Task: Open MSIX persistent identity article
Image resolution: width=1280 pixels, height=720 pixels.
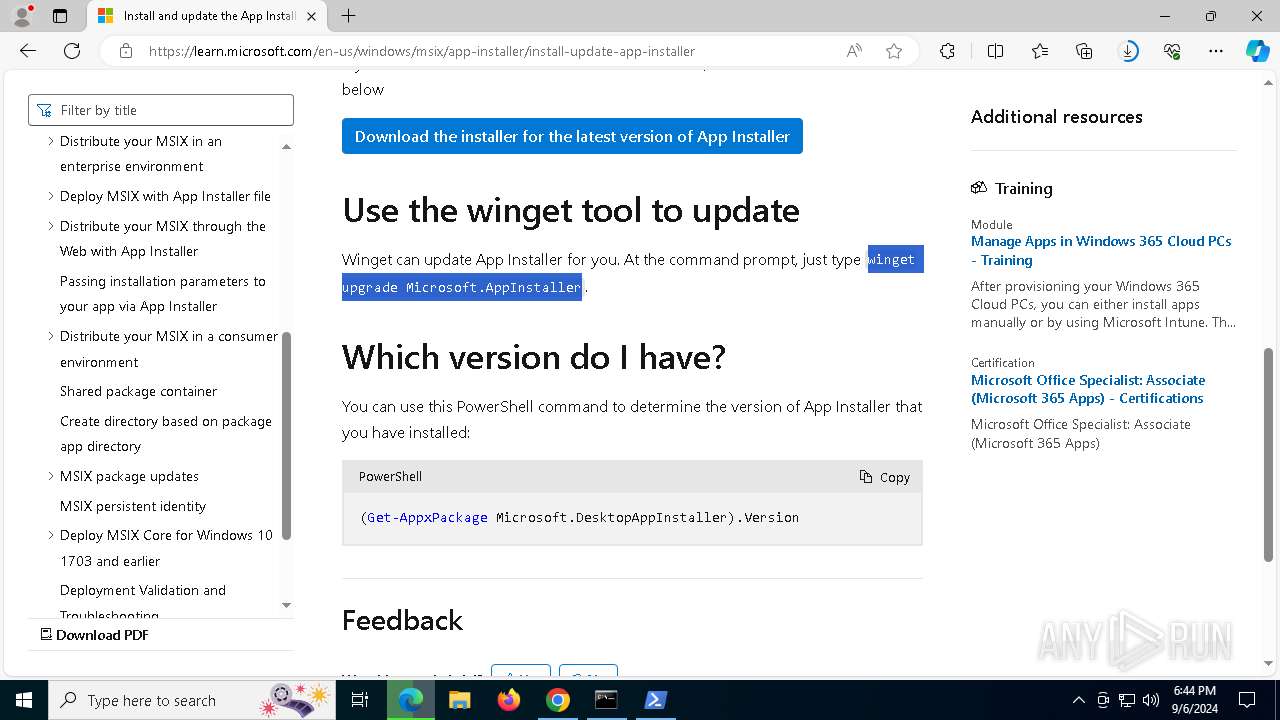Action: point(132,506)
